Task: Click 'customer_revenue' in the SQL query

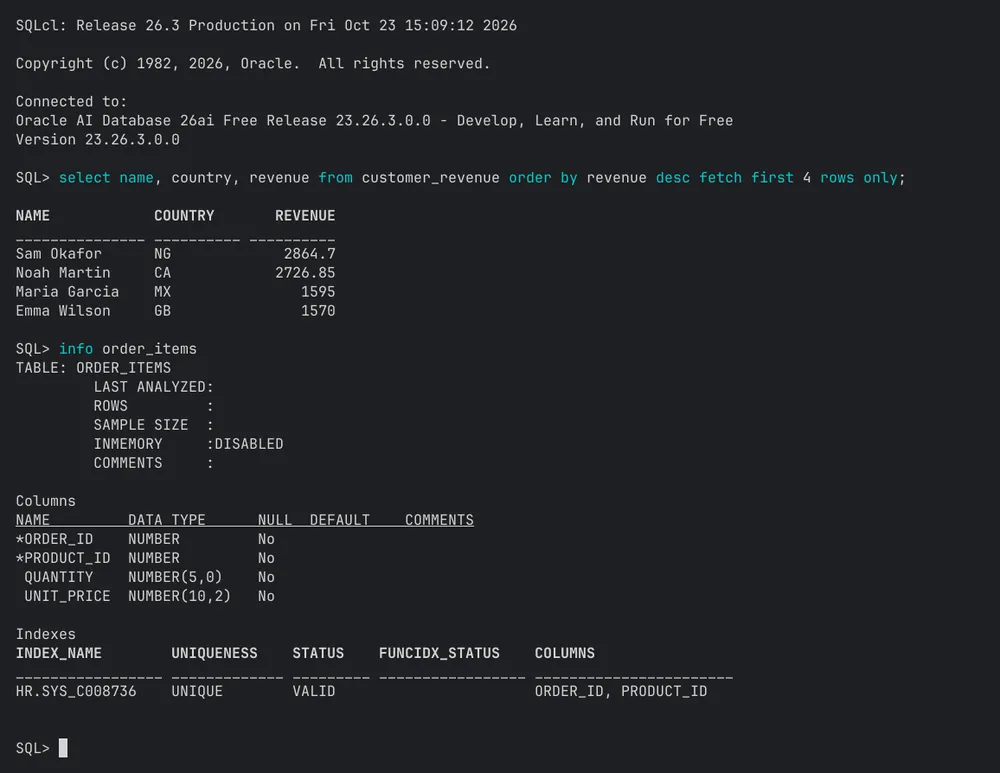Action: tap(430, 178)
